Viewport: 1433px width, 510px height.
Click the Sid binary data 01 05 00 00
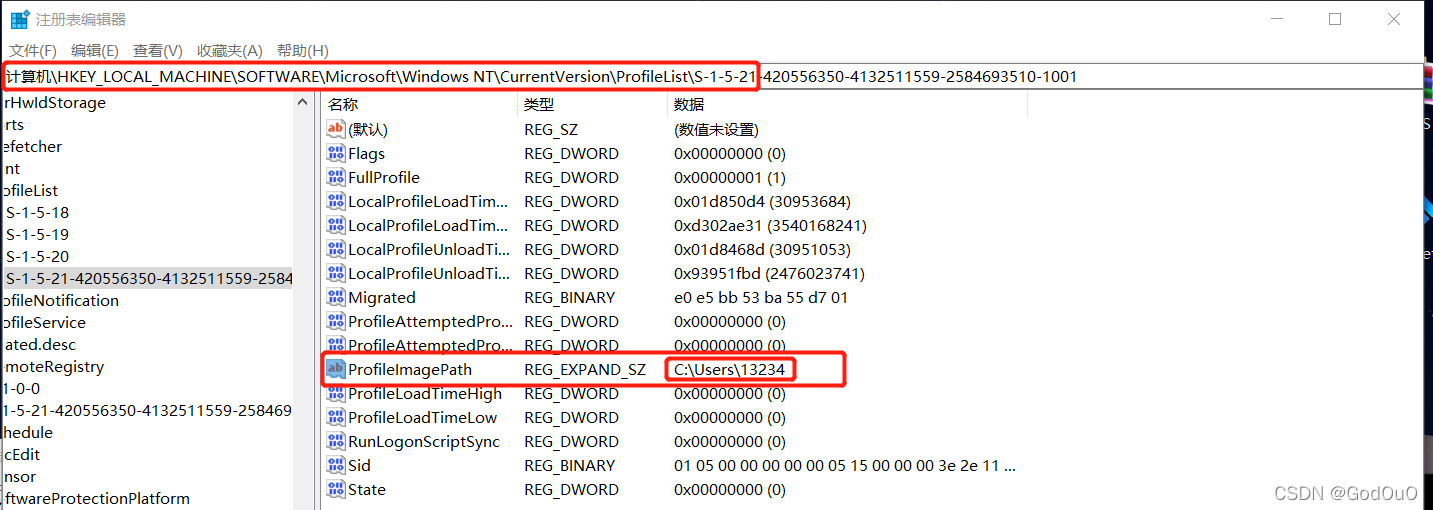coord(845,465)
